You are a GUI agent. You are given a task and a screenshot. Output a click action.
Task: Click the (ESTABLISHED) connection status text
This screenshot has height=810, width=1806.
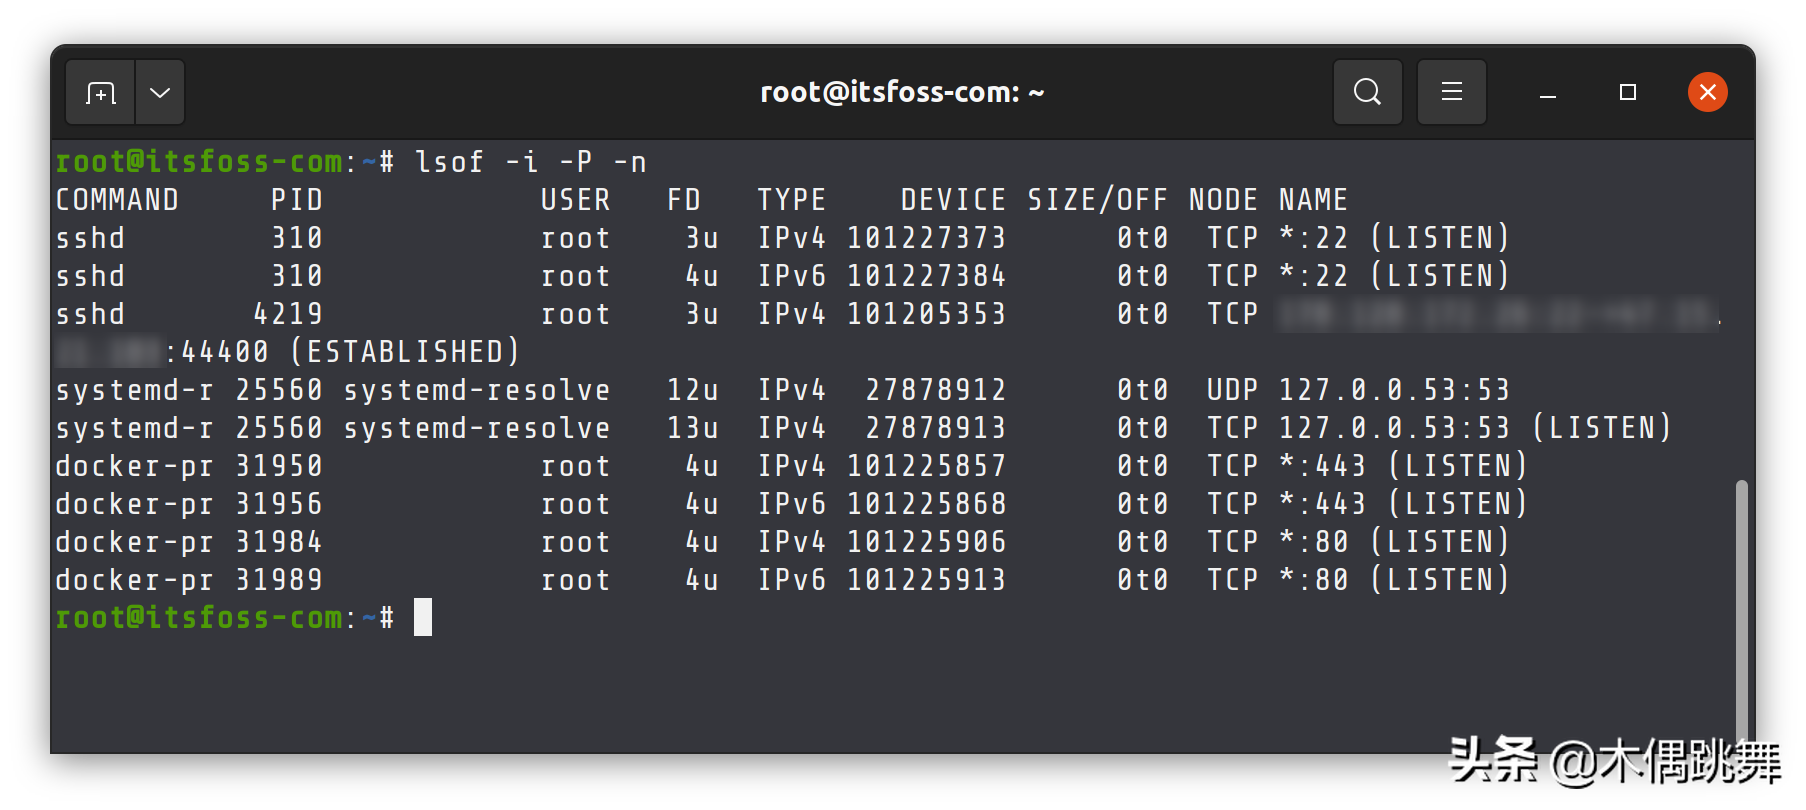tap(405, 352)
